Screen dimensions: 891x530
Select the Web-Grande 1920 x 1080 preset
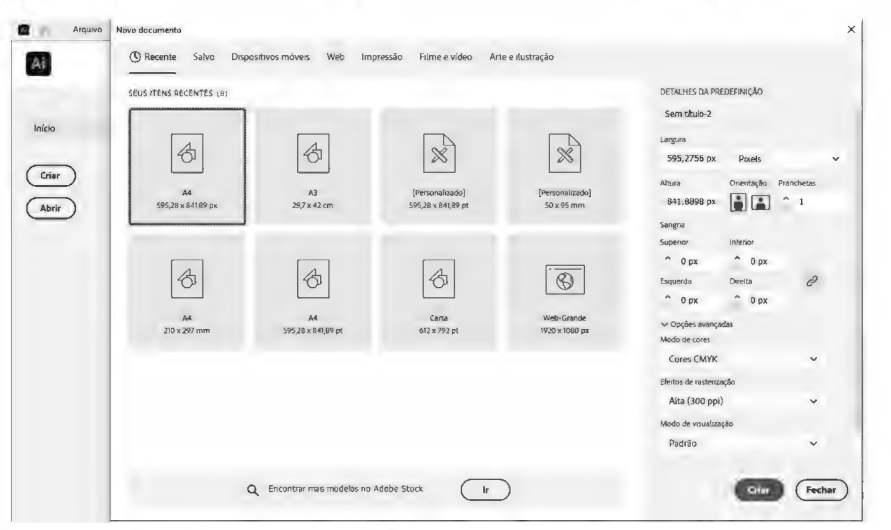tap(564, 292)
